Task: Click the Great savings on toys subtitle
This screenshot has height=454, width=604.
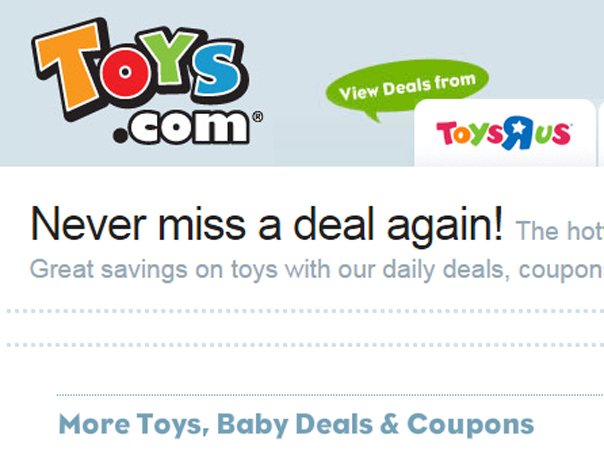Action: point(317,270)
